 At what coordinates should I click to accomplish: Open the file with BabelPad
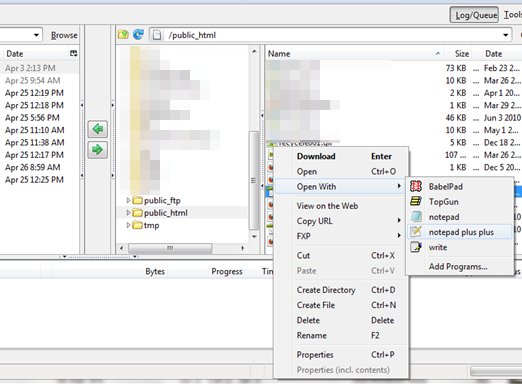point(459,186)
